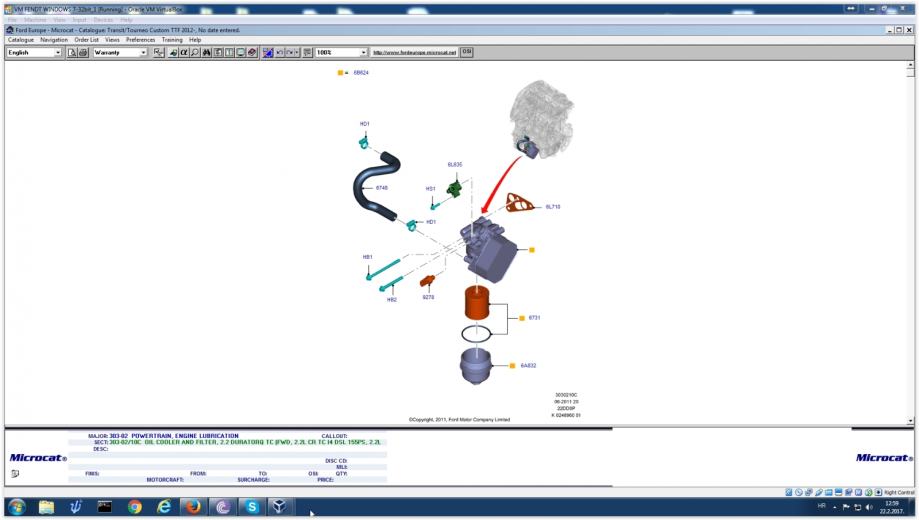The height and width of the screenshot is (520, 919).
Task: Open File Explorer from taskbar
Action: click(x=46, y=507)
